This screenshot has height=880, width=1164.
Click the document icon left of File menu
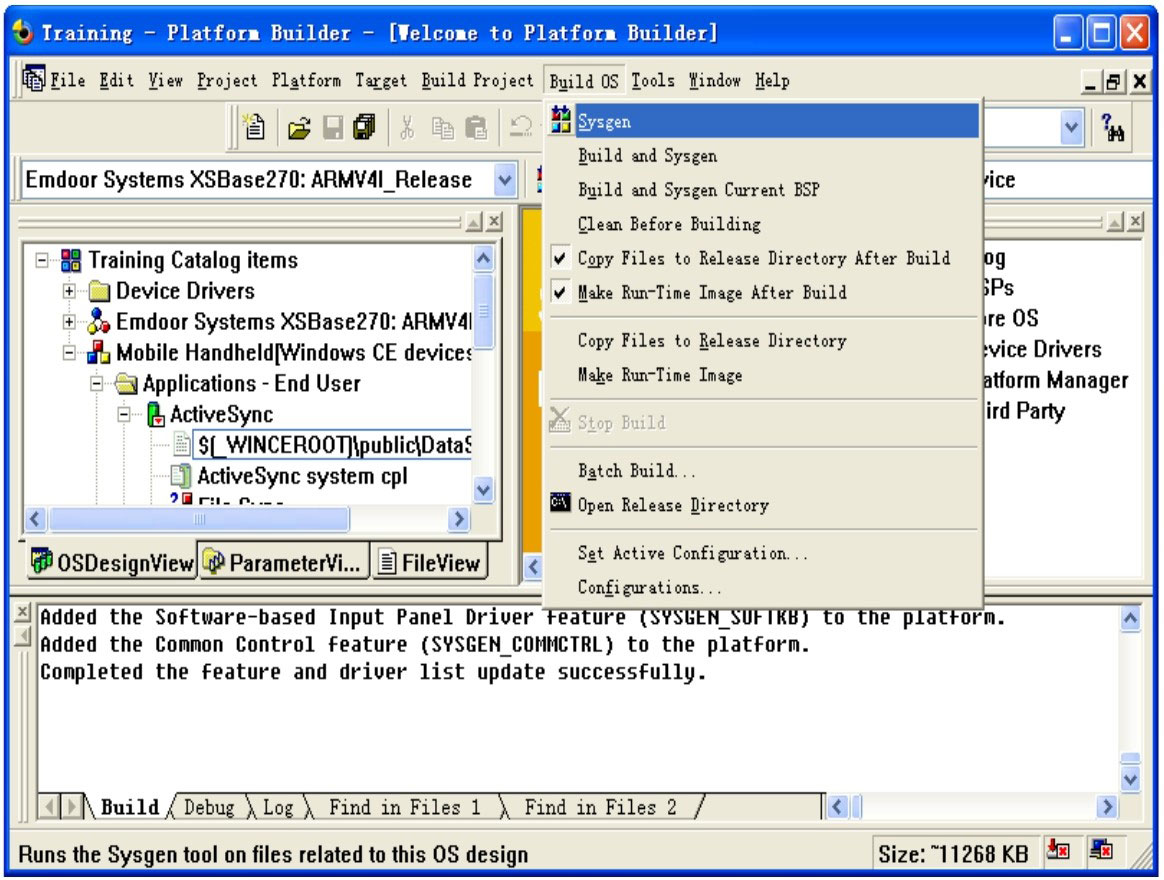coord(33,78)
